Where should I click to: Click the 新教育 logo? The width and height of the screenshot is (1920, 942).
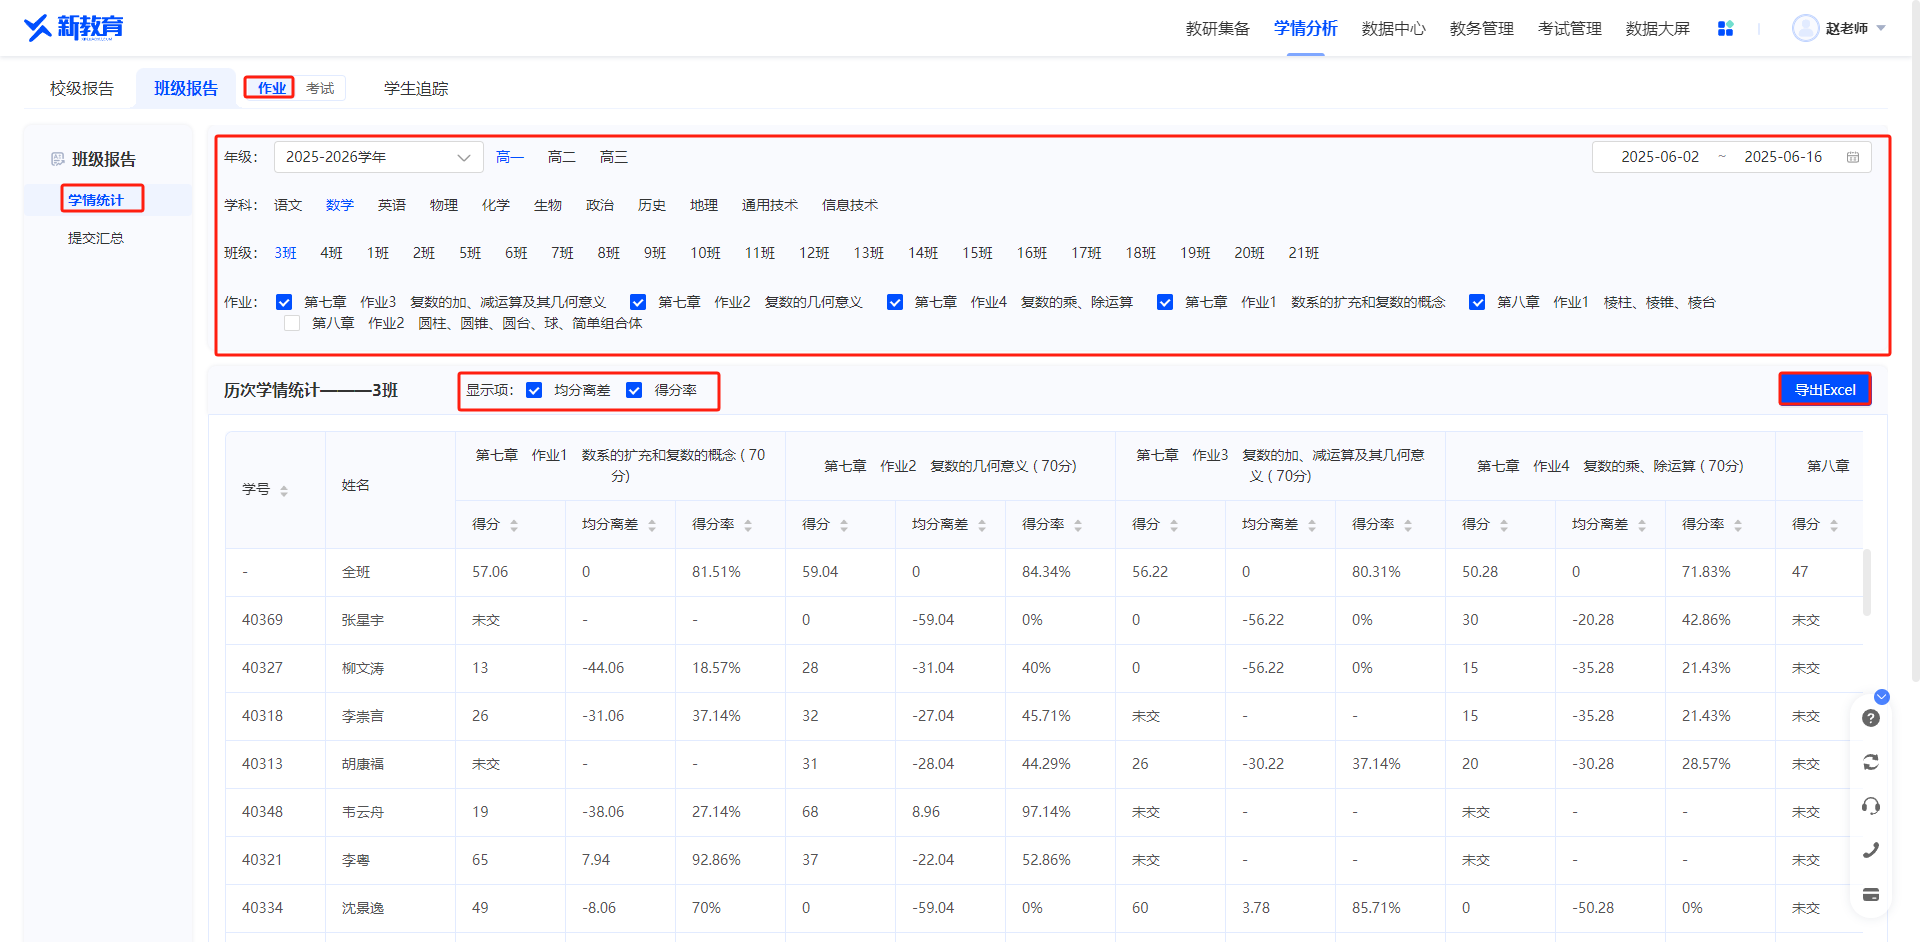tap(74, 27)
